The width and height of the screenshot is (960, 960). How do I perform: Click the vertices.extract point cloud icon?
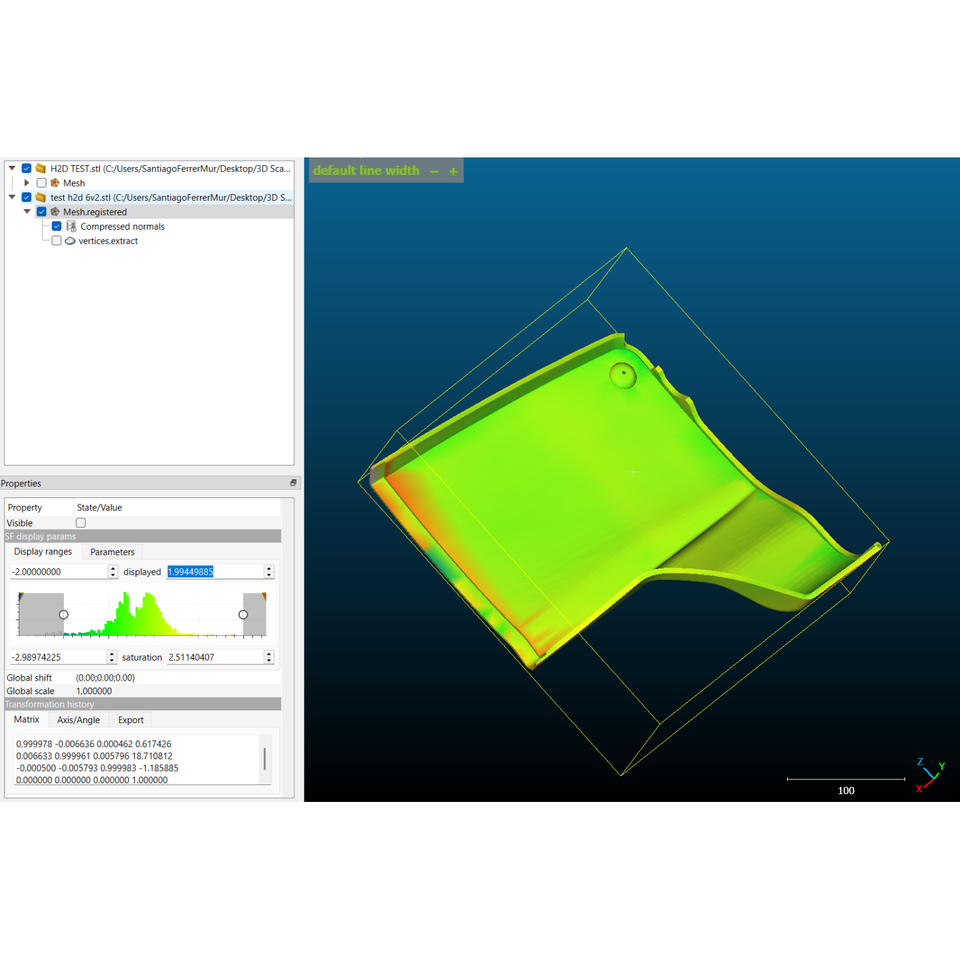(70, 241)
